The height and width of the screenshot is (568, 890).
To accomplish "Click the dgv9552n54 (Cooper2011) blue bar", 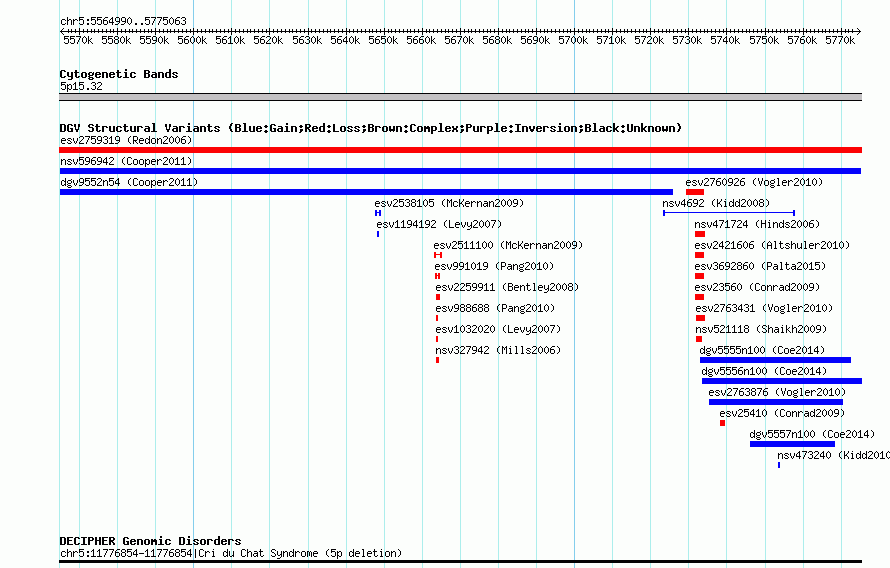I will point(366,192).
